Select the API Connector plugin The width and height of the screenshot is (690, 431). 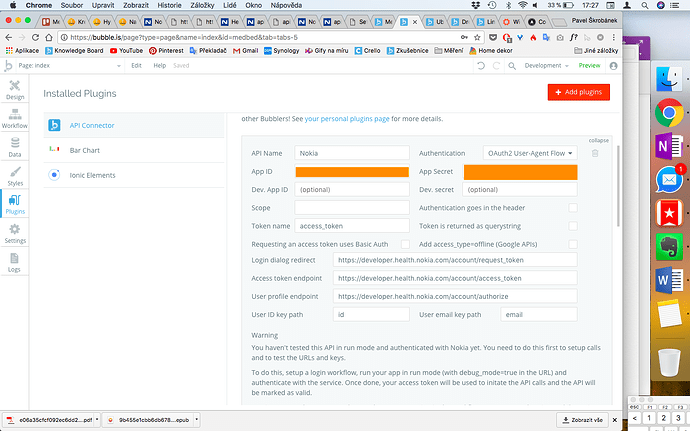134,125
